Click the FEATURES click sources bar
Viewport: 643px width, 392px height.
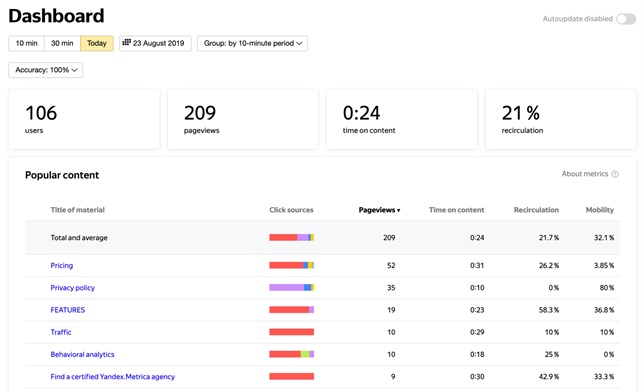292,310
